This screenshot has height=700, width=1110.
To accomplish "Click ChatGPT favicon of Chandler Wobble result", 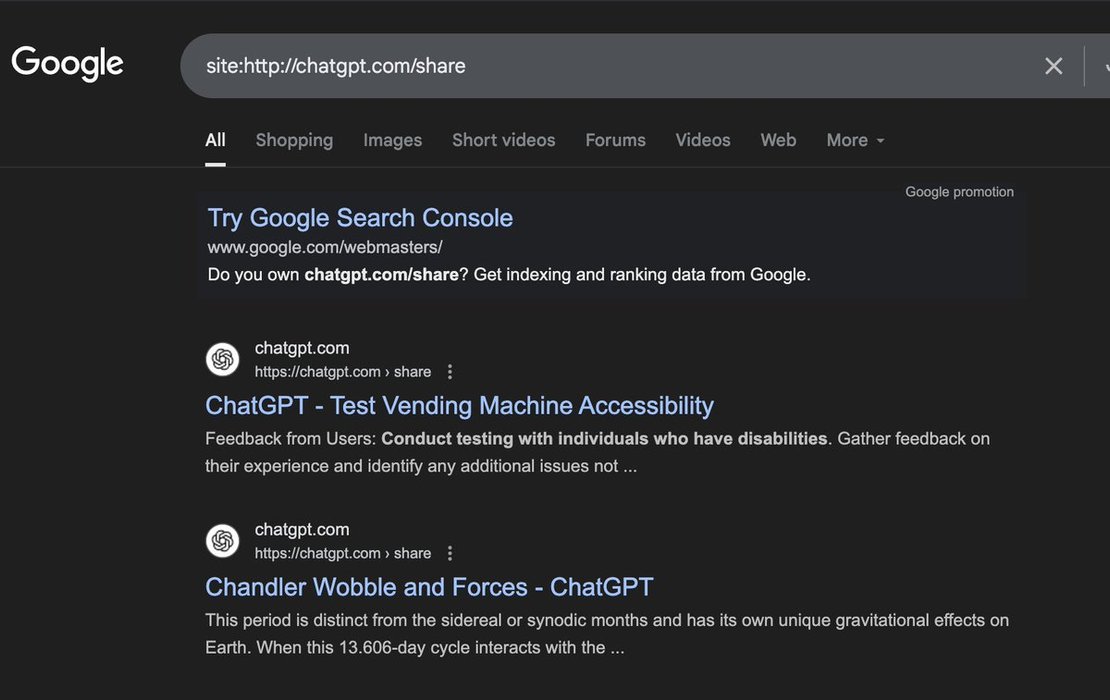I will (x=223, y=541).
